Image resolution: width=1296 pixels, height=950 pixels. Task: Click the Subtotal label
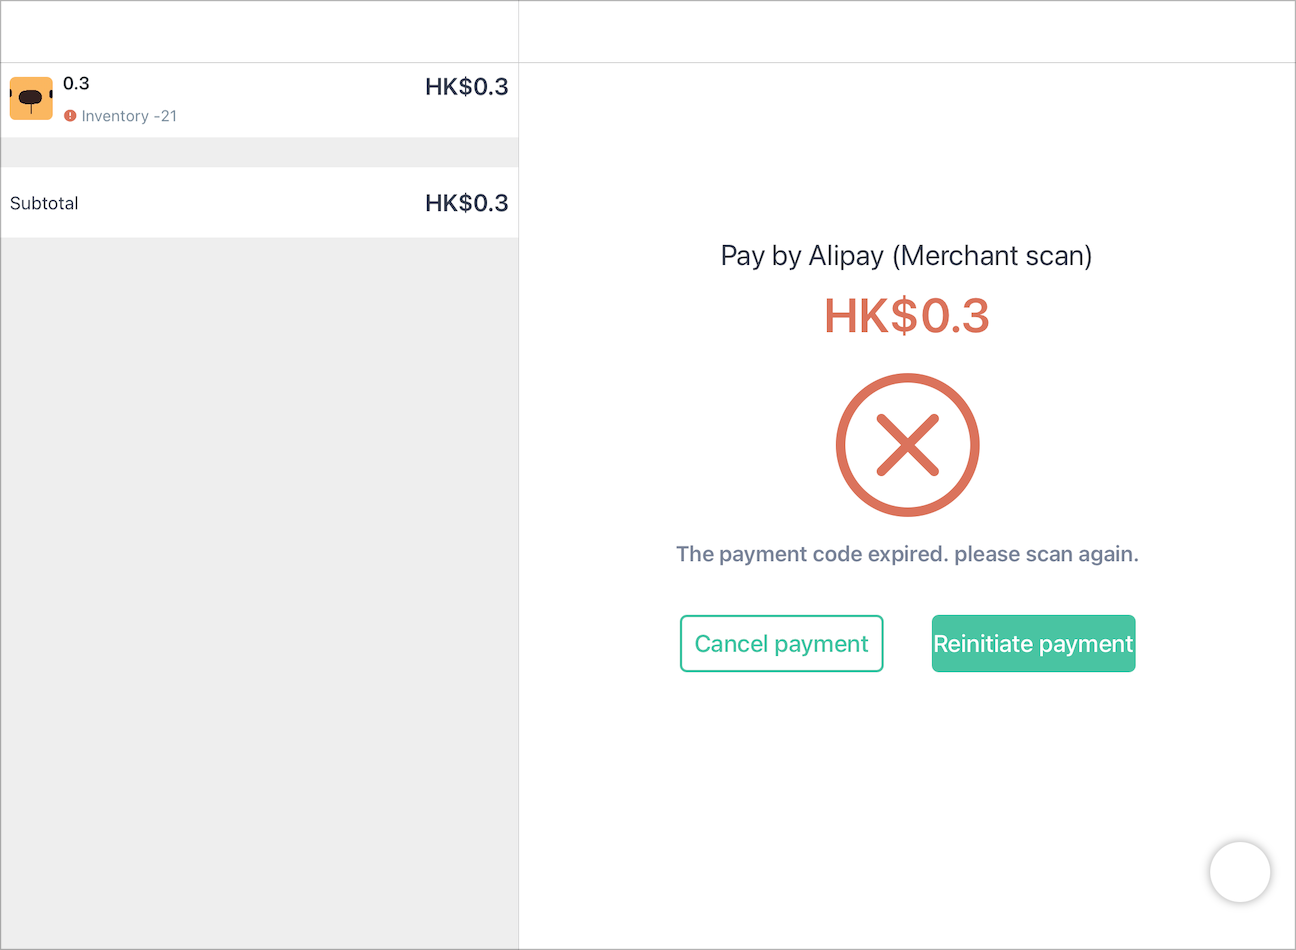coord(44,203)
